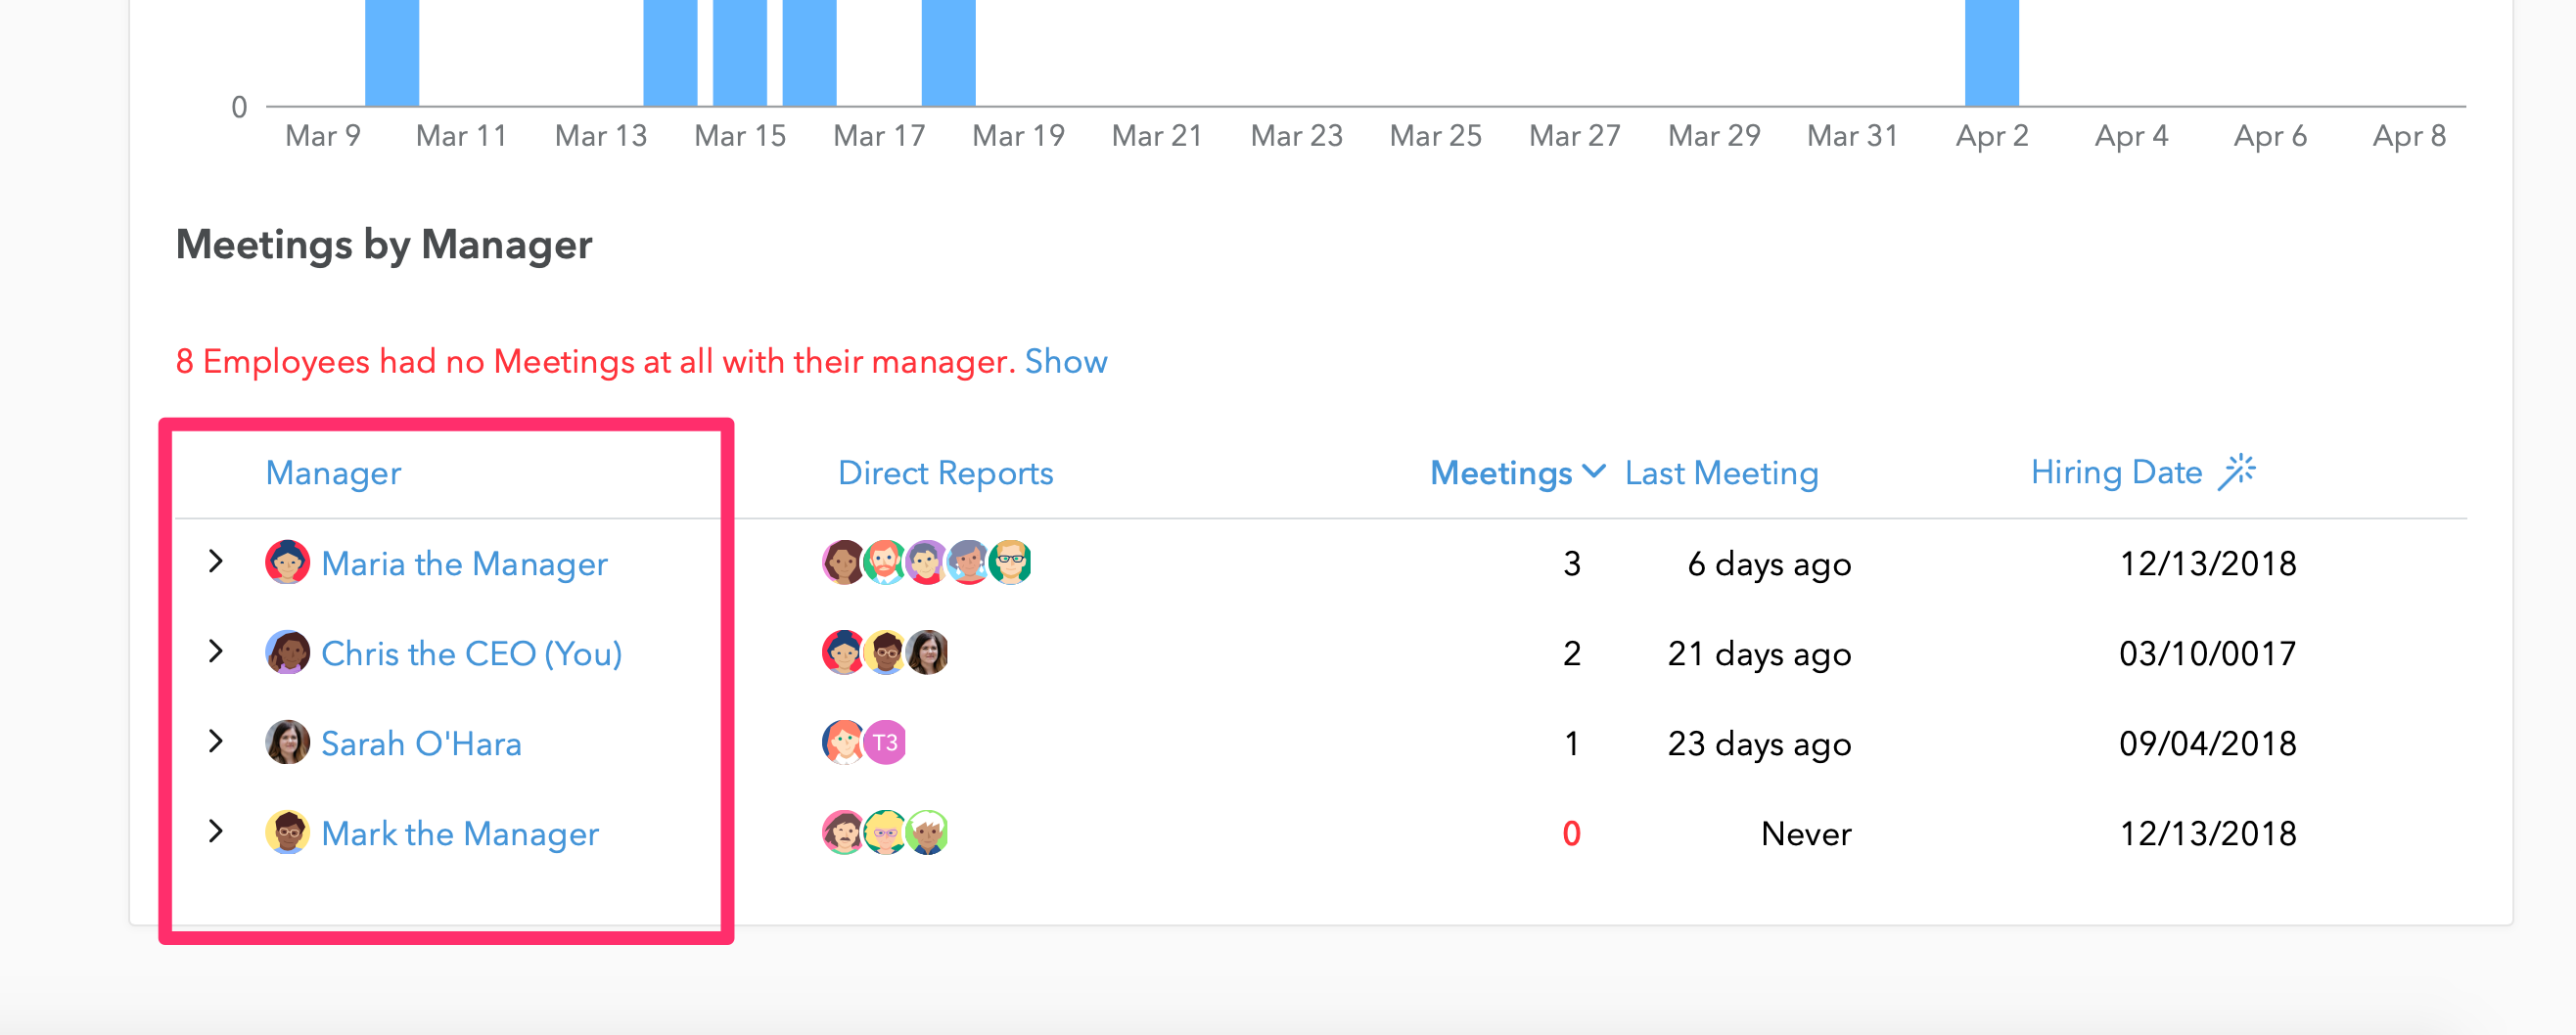Click the '6 days ago' last meeting cell

[1769, 564]
